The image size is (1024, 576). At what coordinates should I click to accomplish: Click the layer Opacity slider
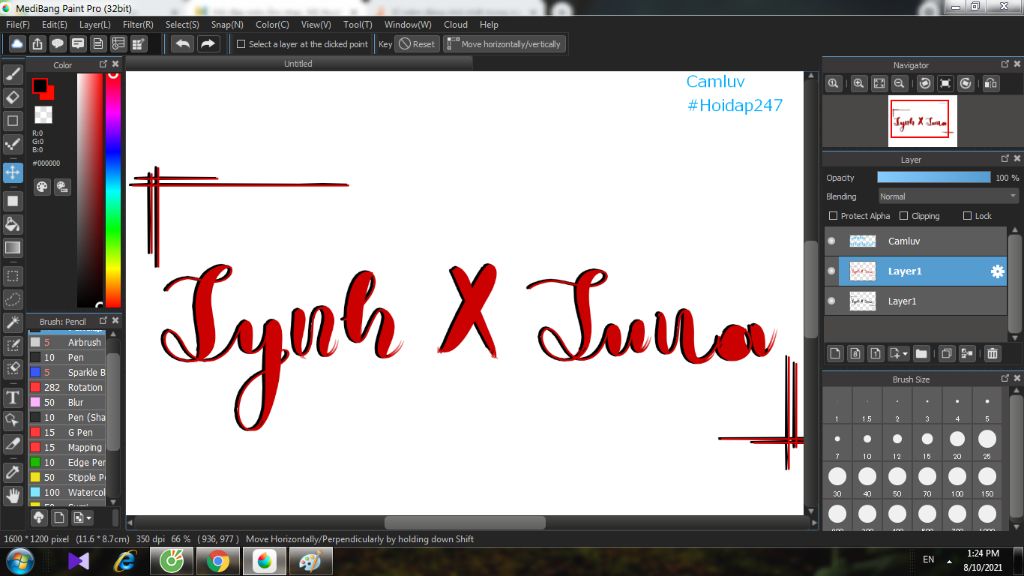pyautogui.click(x=934, y=178)
